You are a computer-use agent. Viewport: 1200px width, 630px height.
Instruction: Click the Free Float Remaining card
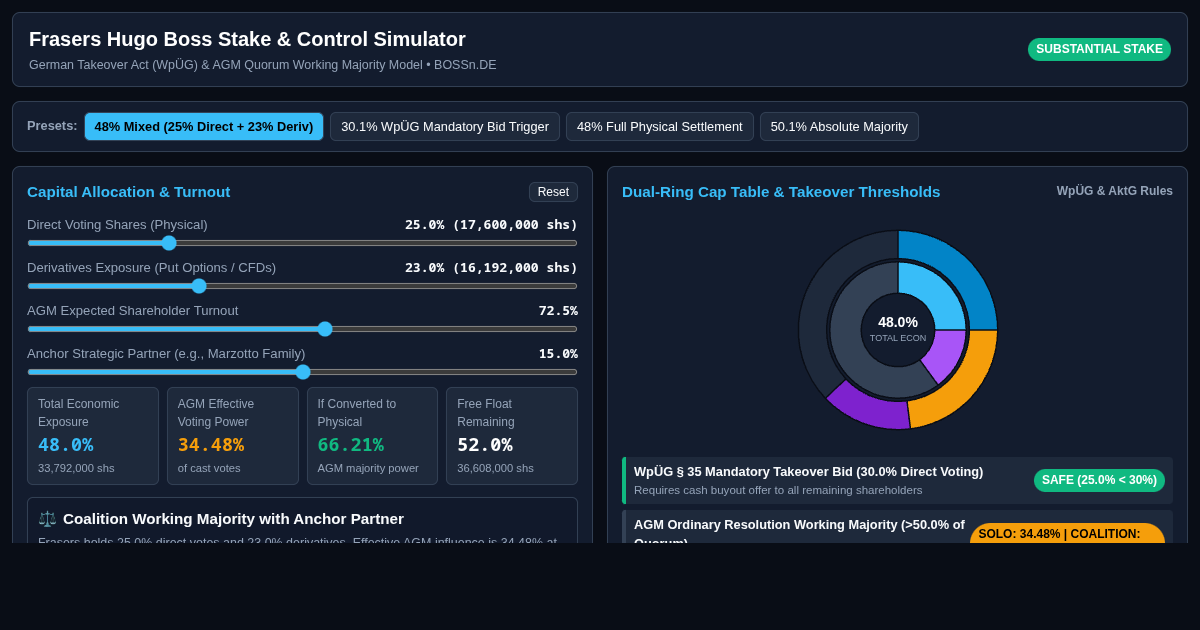(x=512, y=436)
